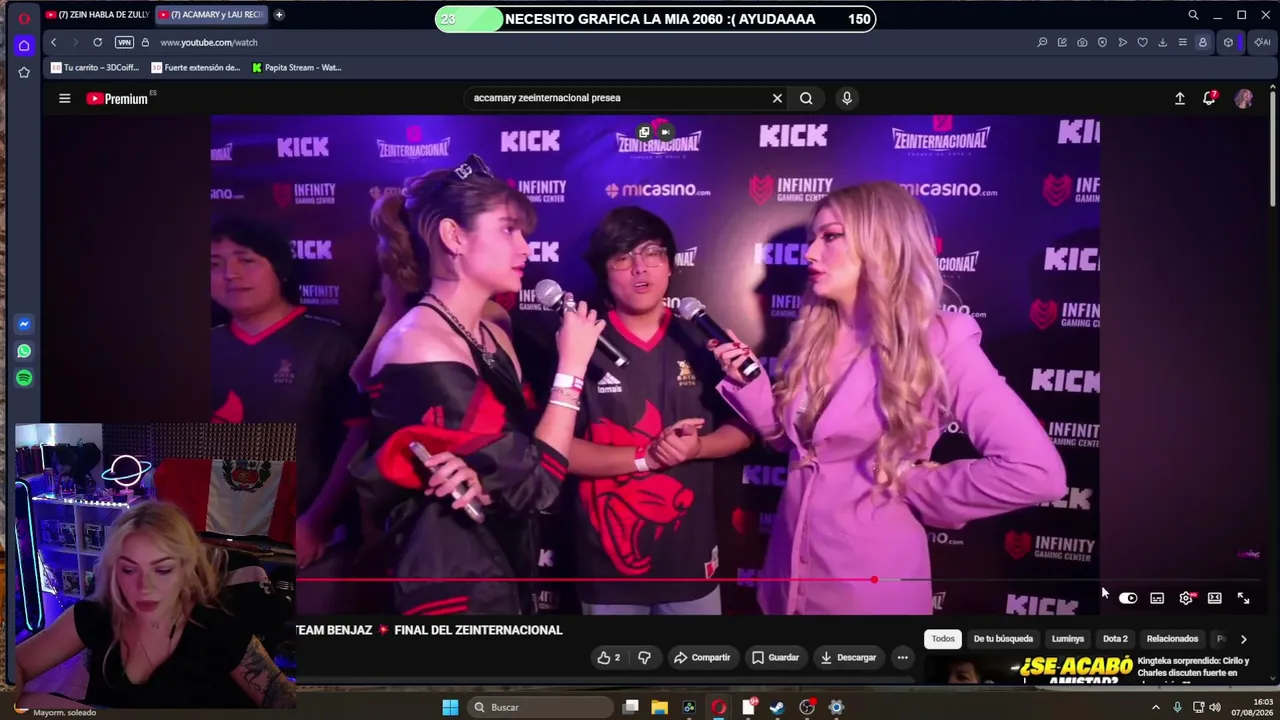Go to Opera sidebar home button
Image resolution: width=1280 pixels, height=720 pixels.
coord(24,45)
